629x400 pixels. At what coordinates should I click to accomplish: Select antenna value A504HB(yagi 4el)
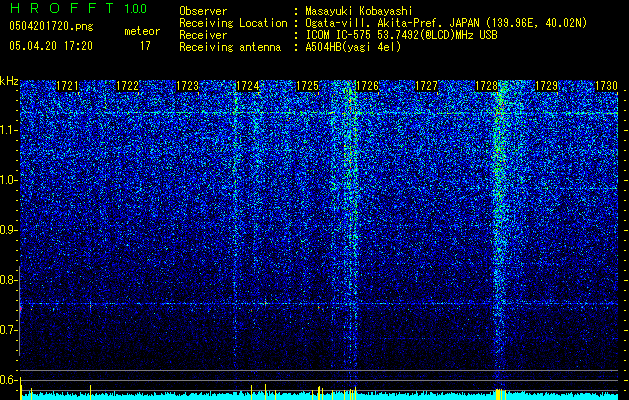tap(353, 47)
